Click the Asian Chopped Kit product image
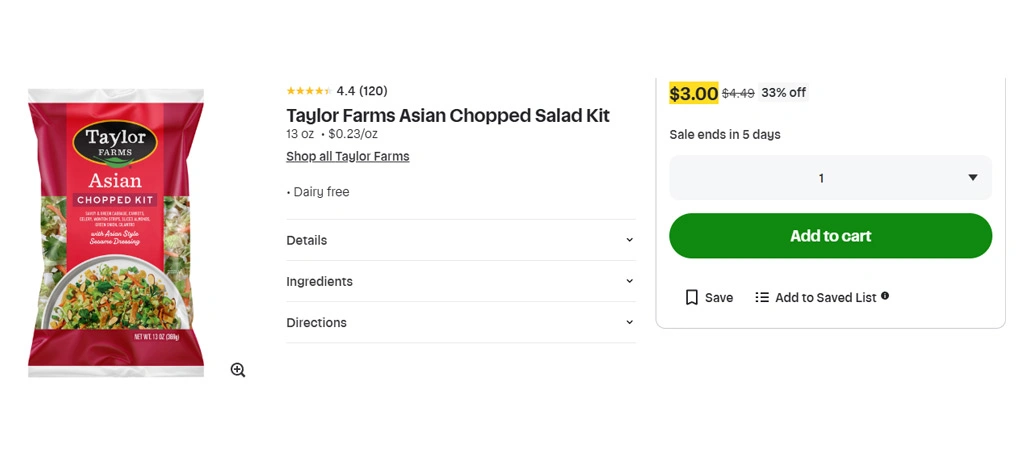The image size is (1026, 466). [x=116, y=233]
